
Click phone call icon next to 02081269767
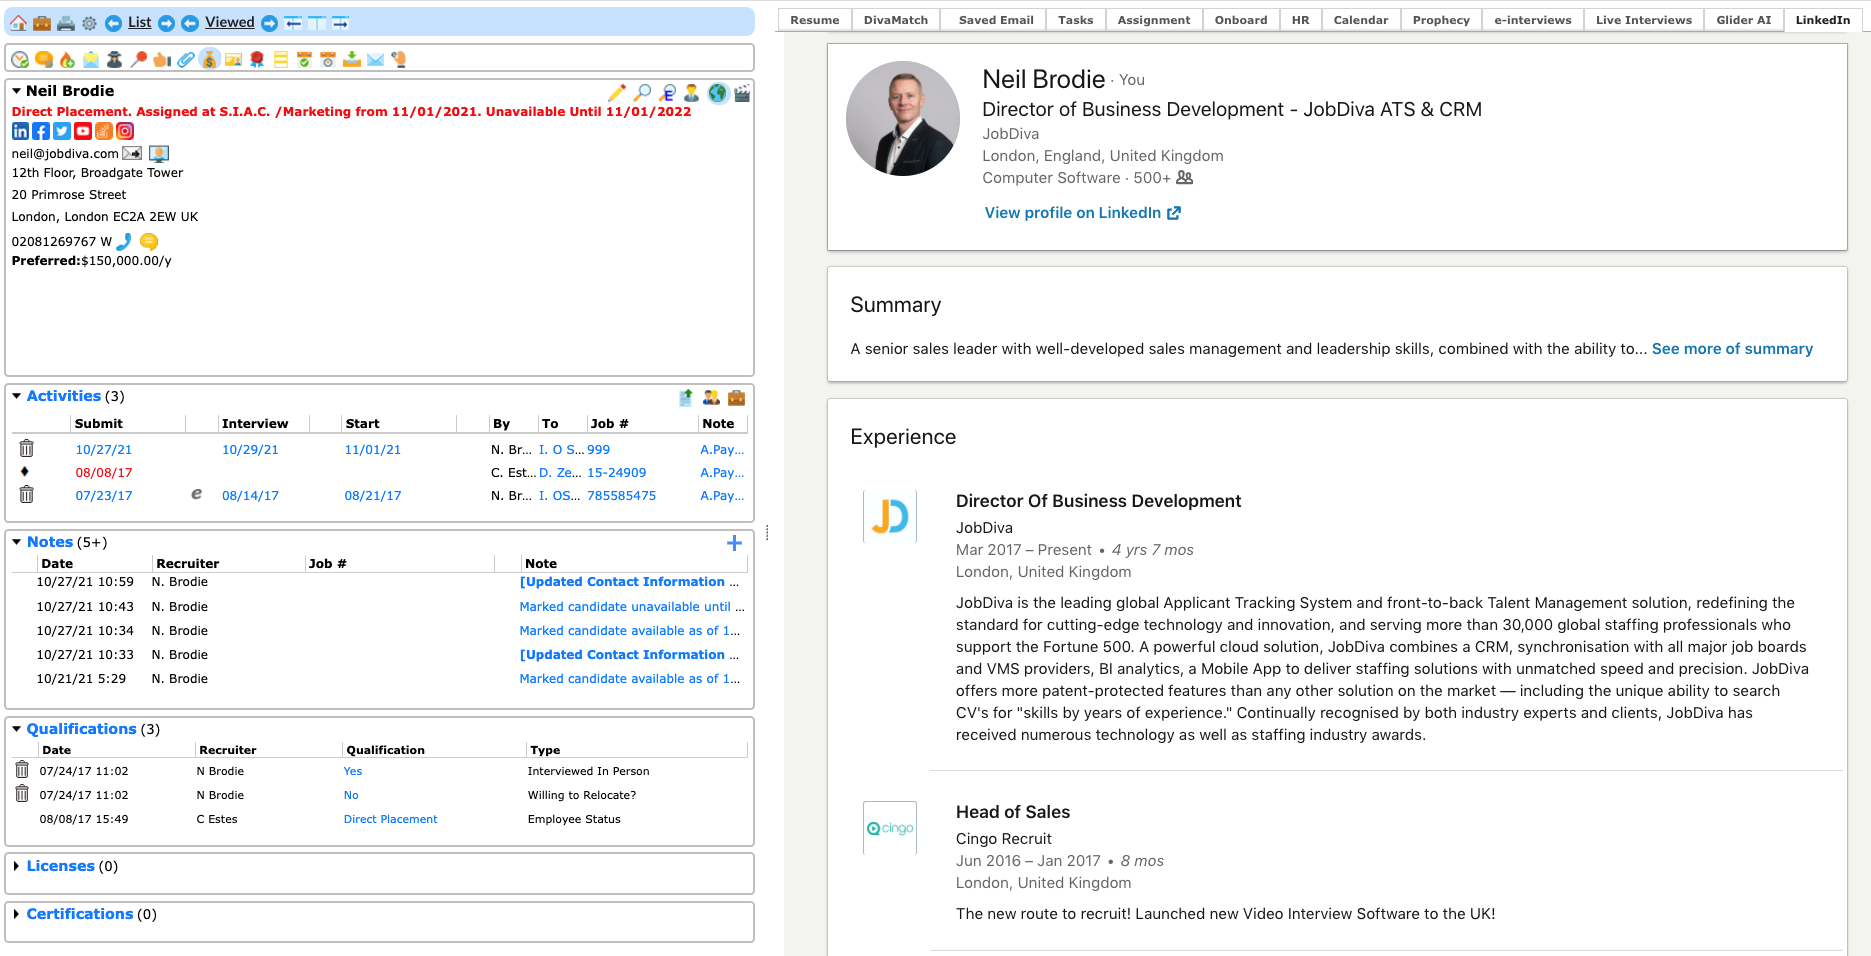click(124, 241)
